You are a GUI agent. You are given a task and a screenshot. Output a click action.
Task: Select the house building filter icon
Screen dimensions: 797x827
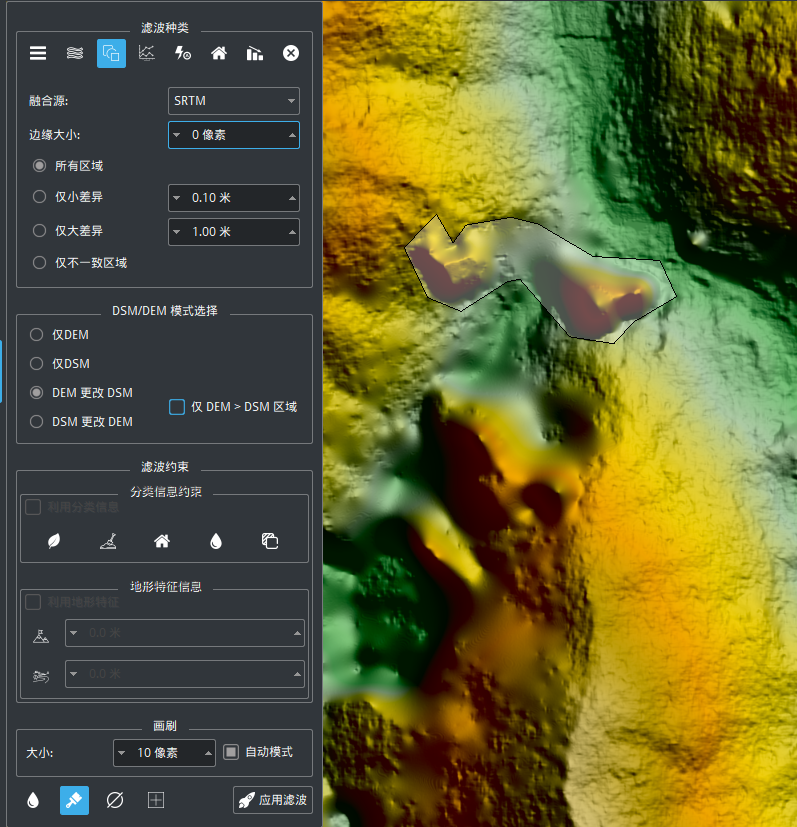coord(219,53)
